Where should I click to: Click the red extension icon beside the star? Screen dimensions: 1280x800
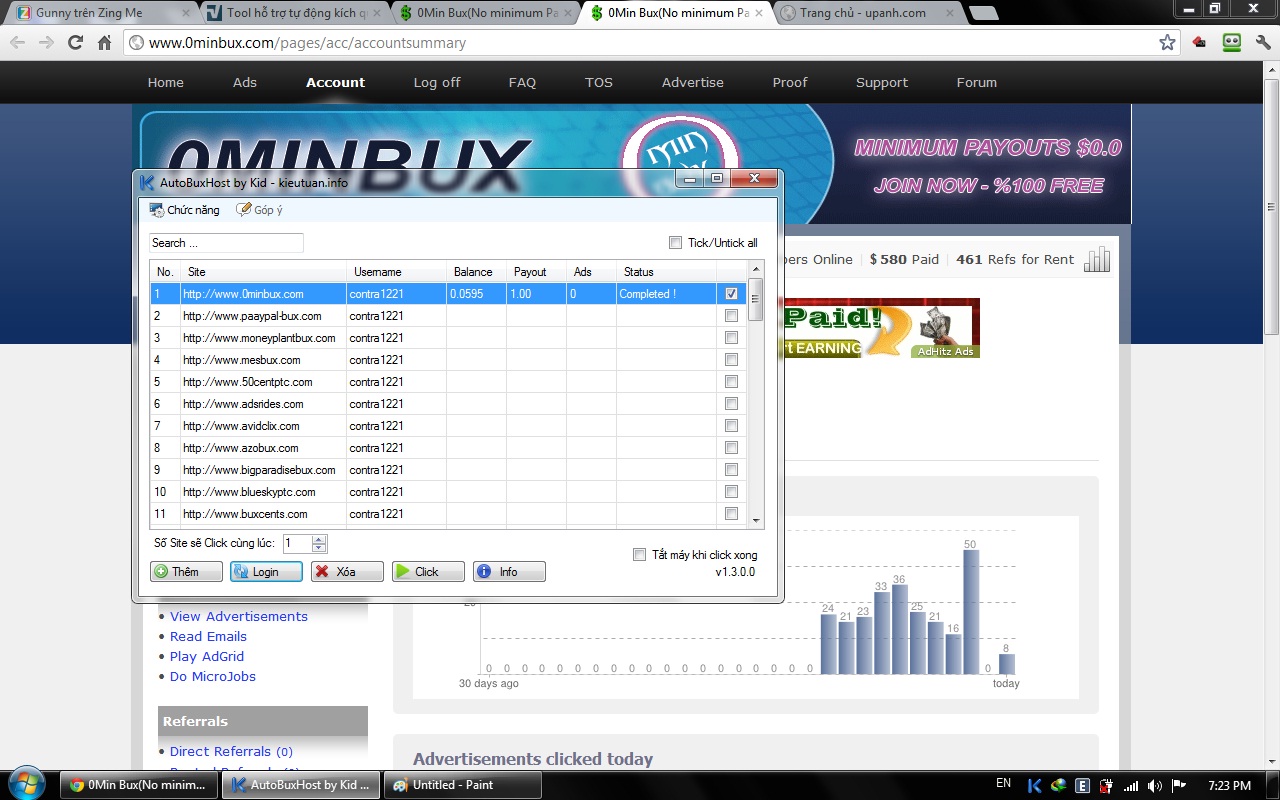1200,43
